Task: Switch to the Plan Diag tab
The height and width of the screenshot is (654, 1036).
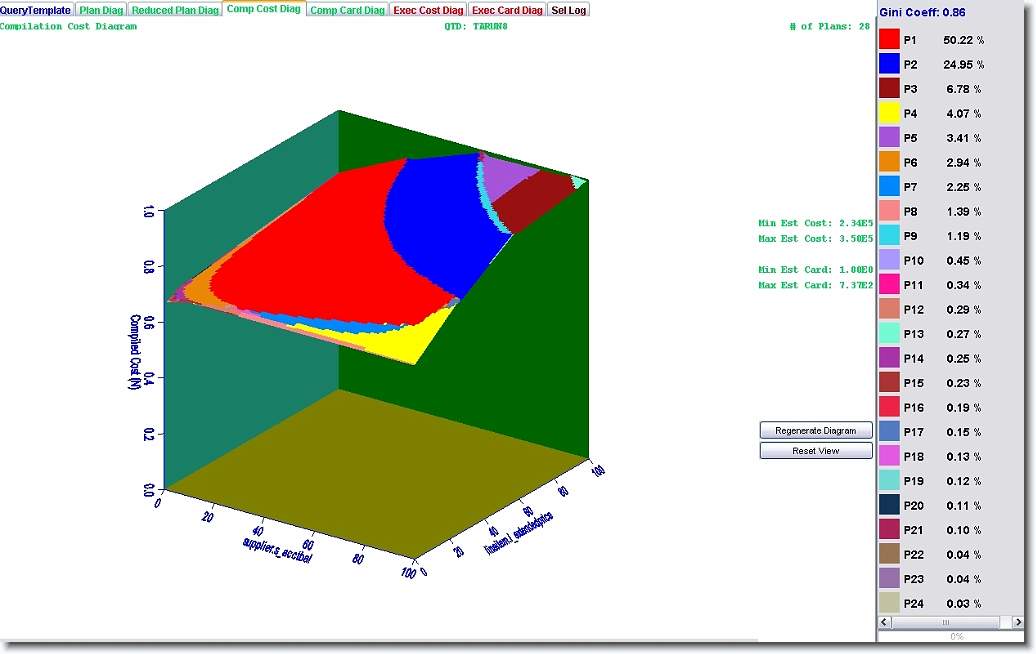Action: point(101,10)
